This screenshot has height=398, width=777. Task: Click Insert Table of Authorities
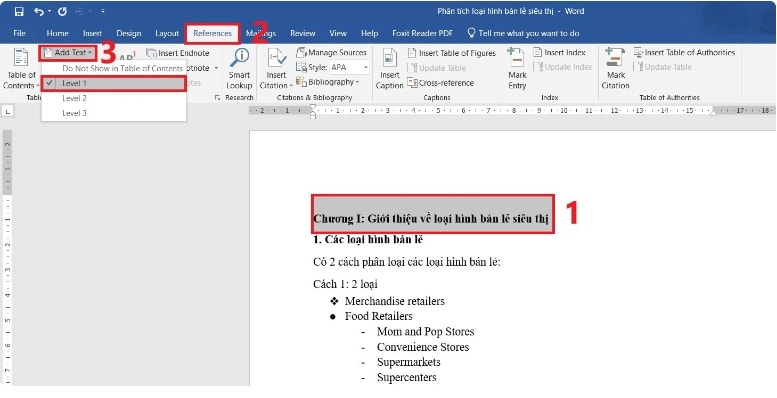click(685, 53)
